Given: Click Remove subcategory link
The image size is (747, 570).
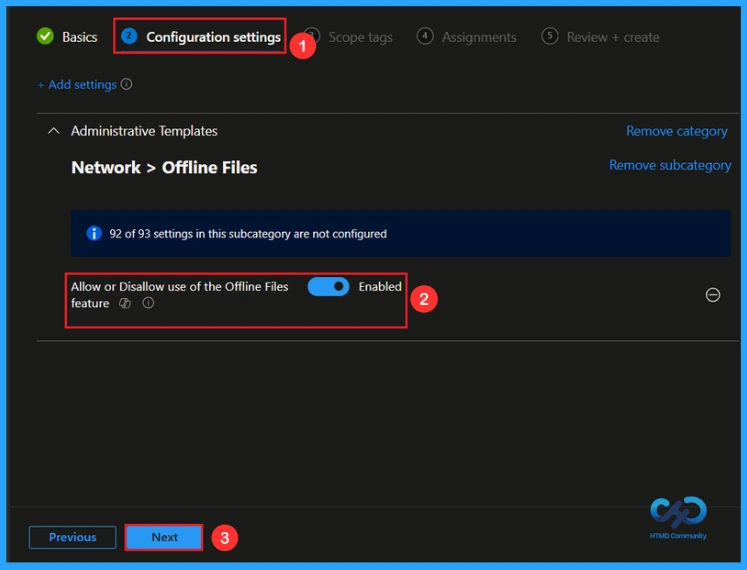Looking at the screenshot, I should coord(670,165).
